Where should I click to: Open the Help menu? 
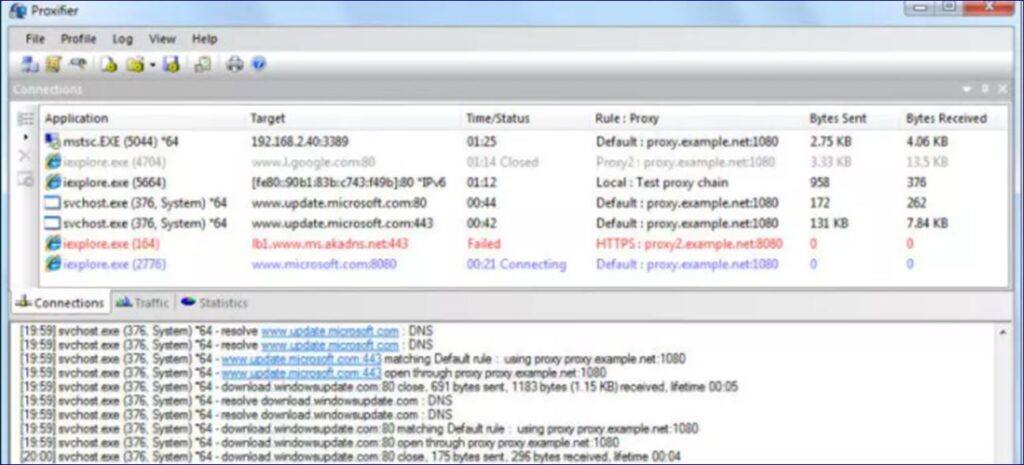click(204, 39)
